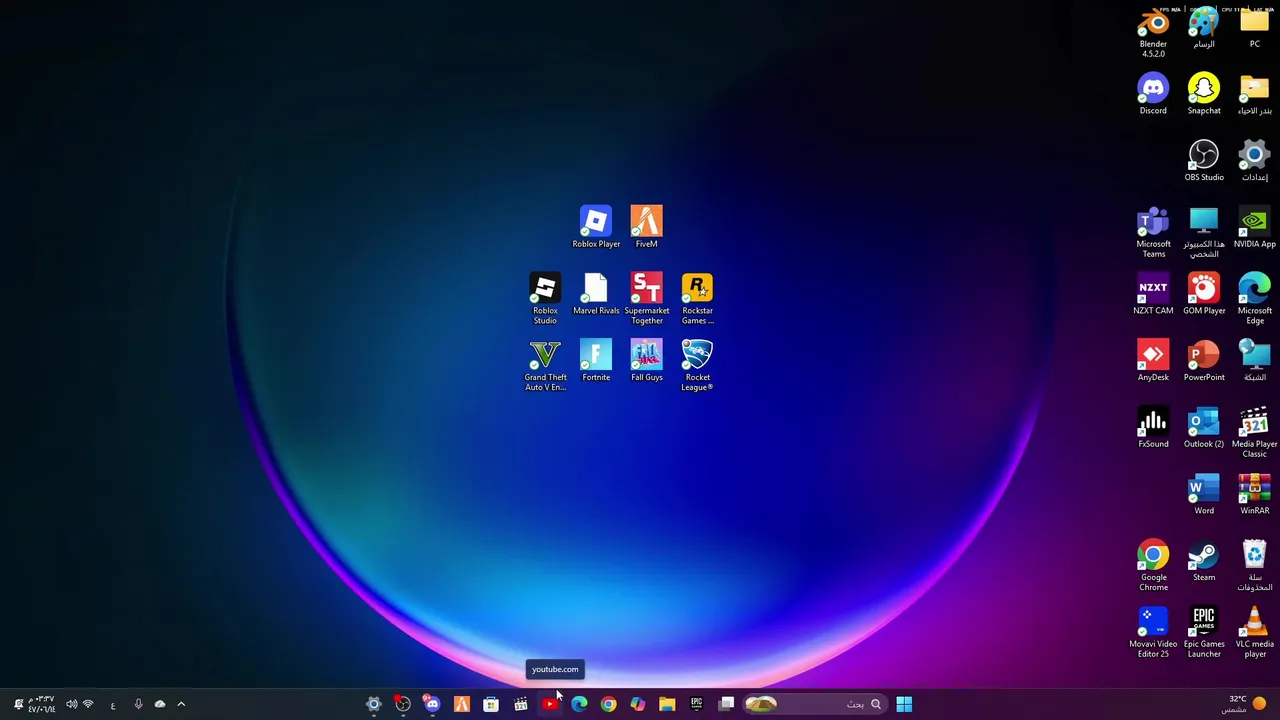Open FiveM from the taskbar

(x=461, y=704)
